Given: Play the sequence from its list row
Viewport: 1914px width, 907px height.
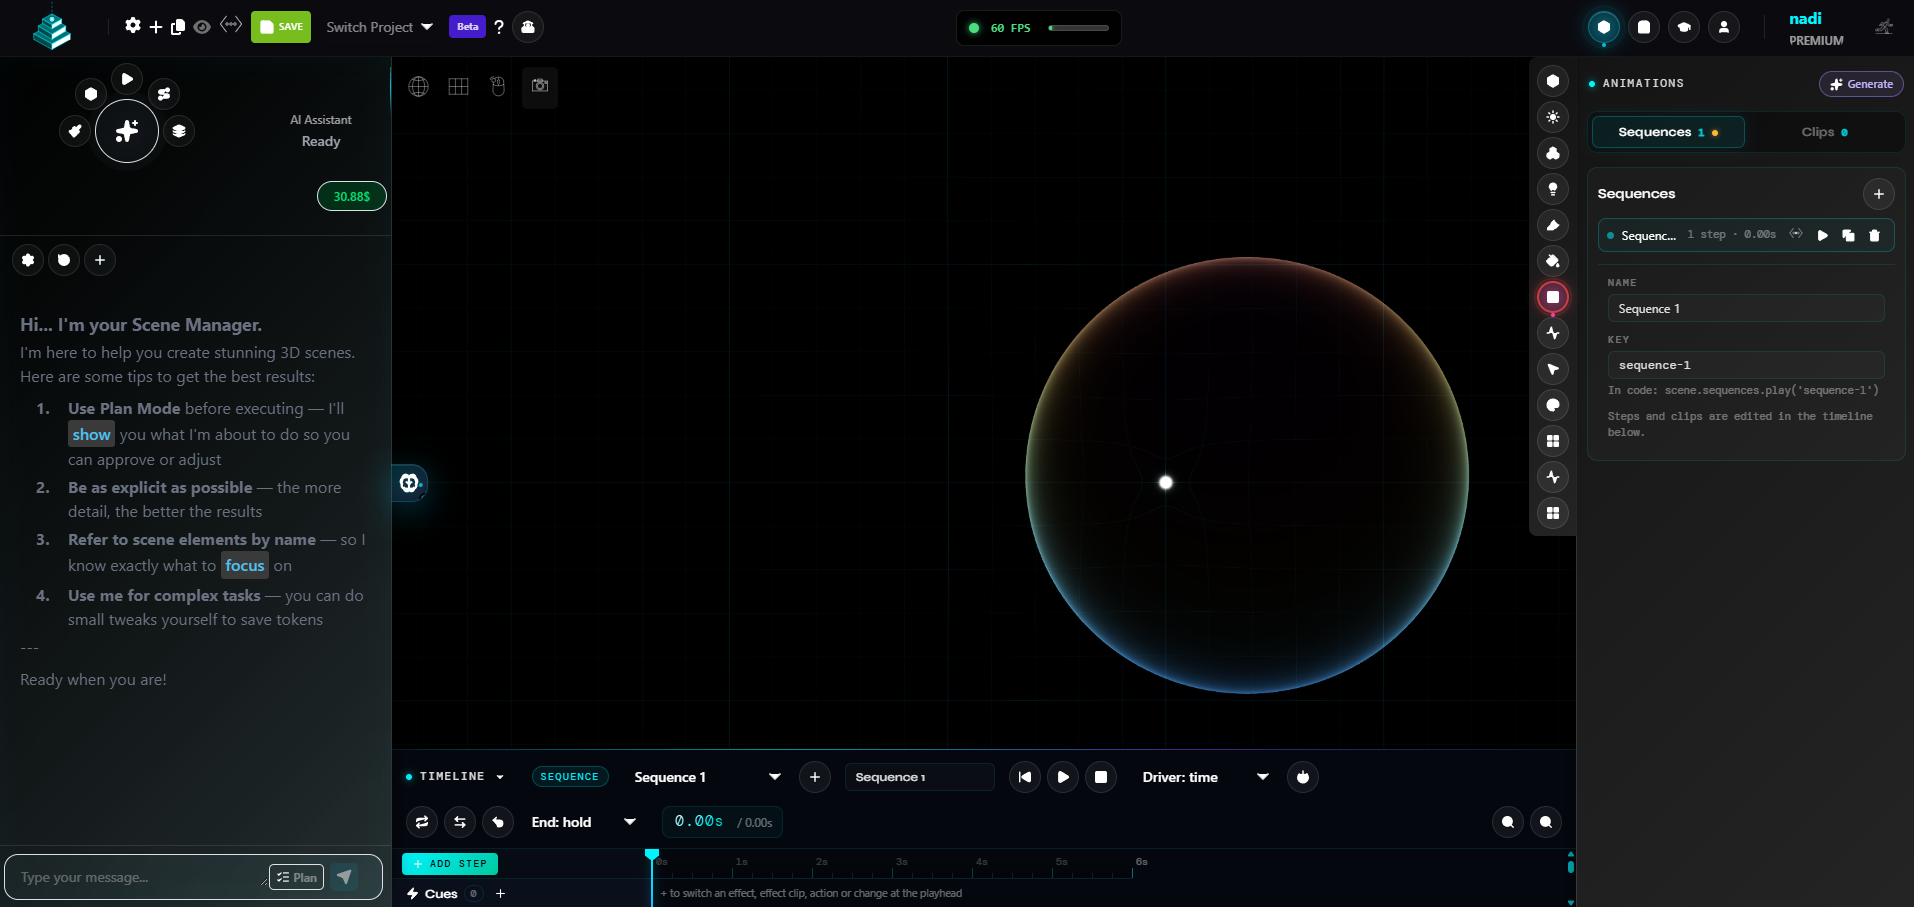Looking at the screenshot, I should pyautogui.click(x=1823, y=235).
